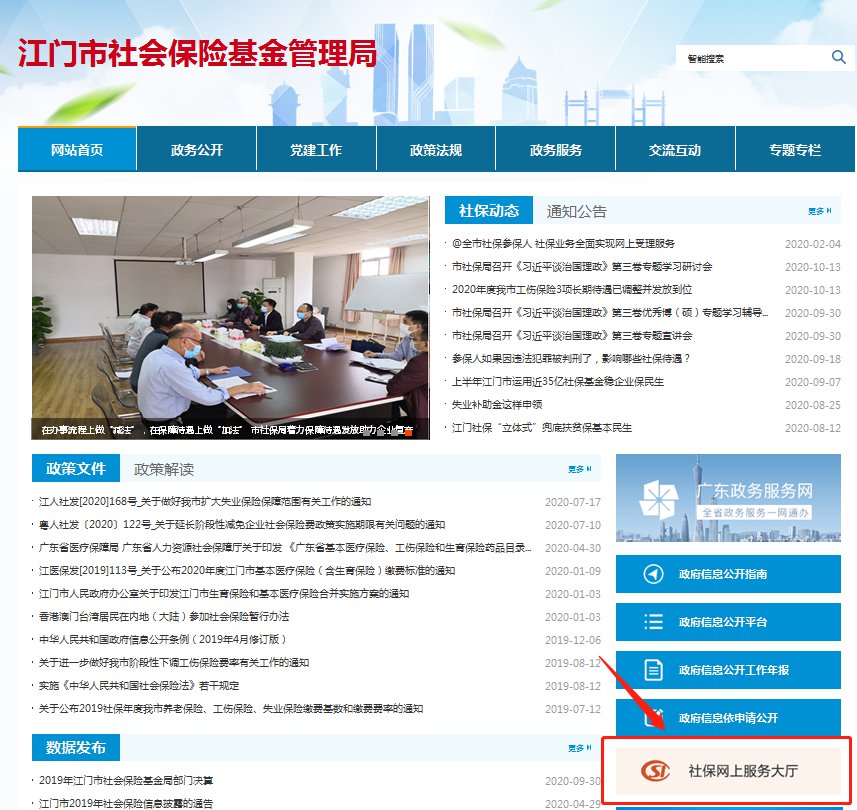Click the list icon beside 政府信息公开平台
The image size is (857, 810).
[653, 621]
